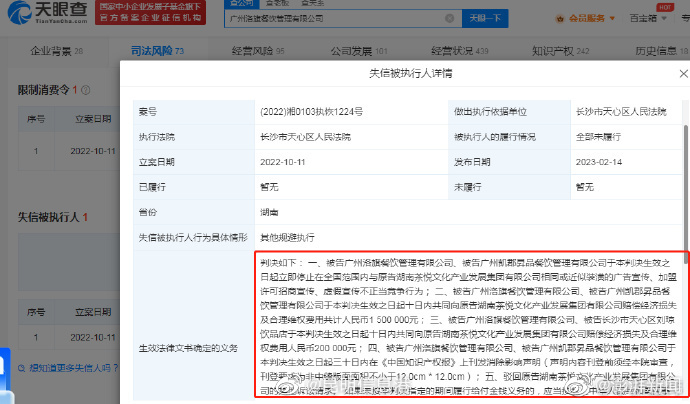Screen dimensions: 690x404
Task: Click the HOT badge above 百宝箱
Action: (x=664, y=7)
